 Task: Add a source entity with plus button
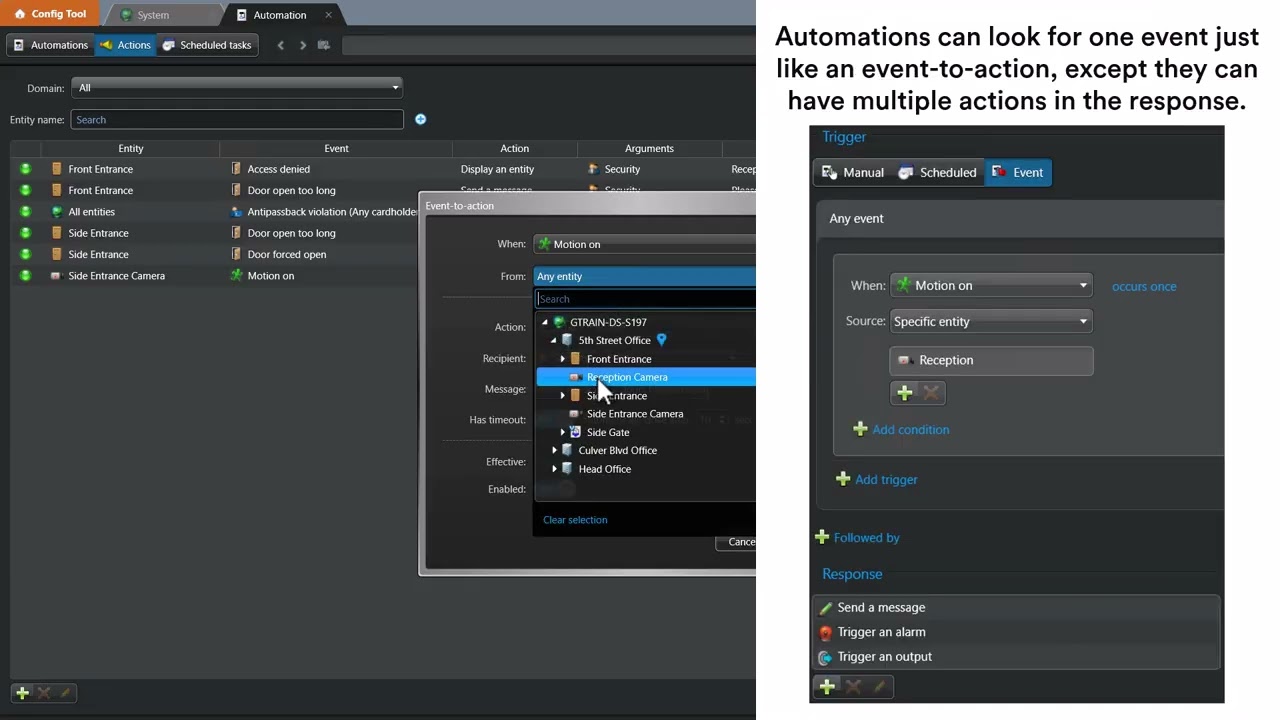coord(904,393)
